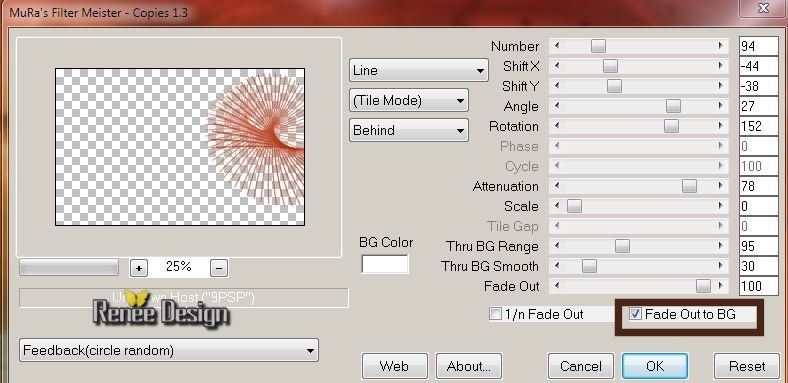The image size is (788, 383).
Task: Click the Cancel button
Action: 580,366
